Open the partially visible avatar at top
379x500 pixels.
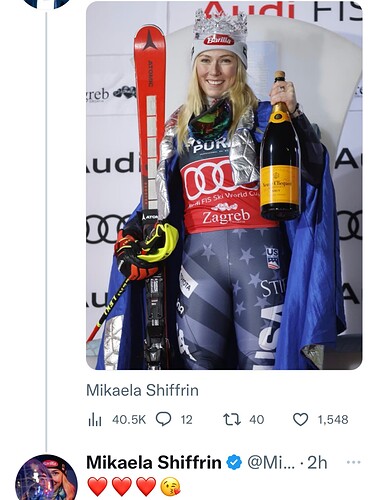(x=46, y=4)
